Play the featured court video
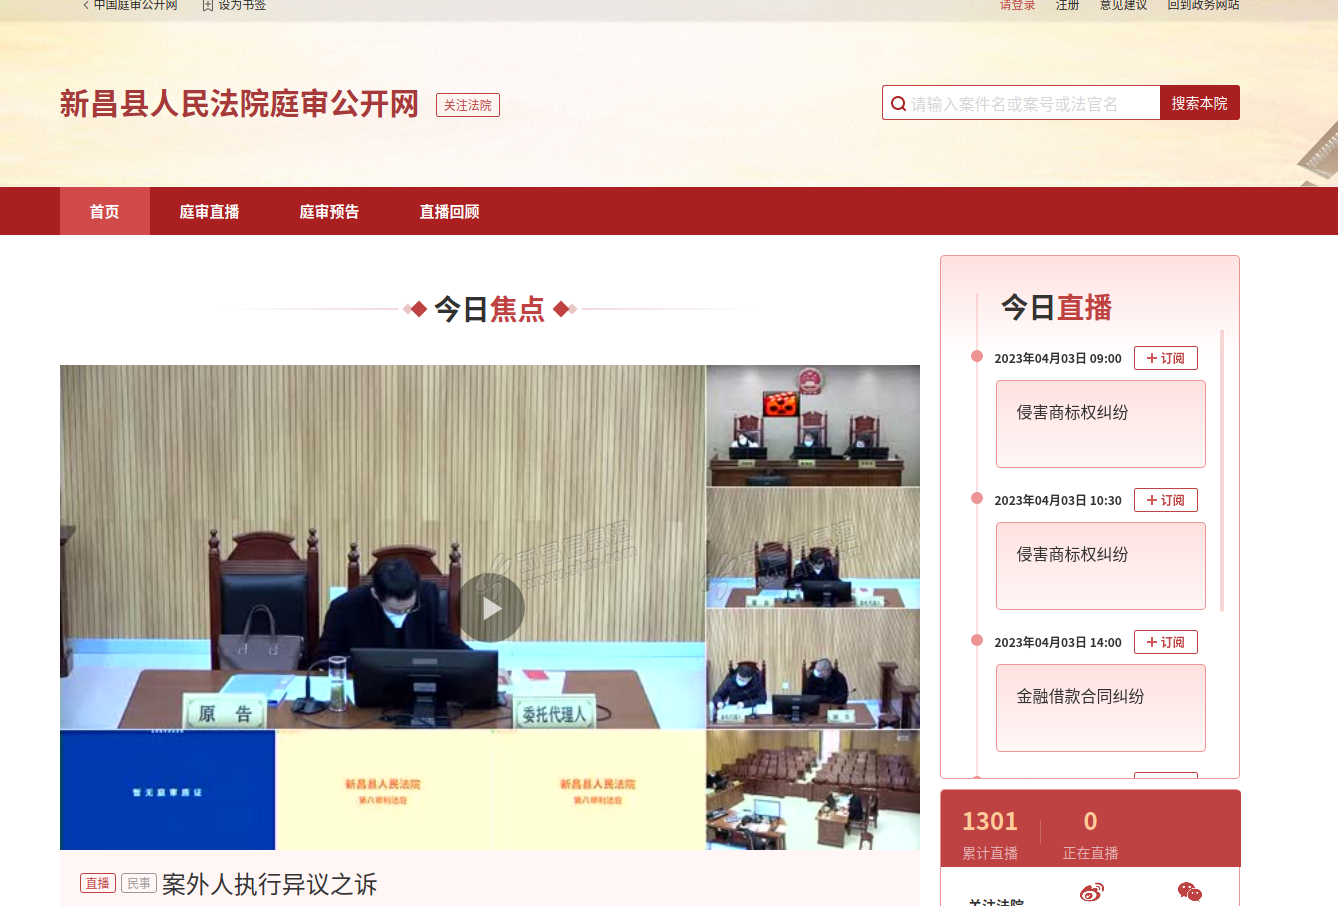 pyautogui.click(x=491, y=607)
